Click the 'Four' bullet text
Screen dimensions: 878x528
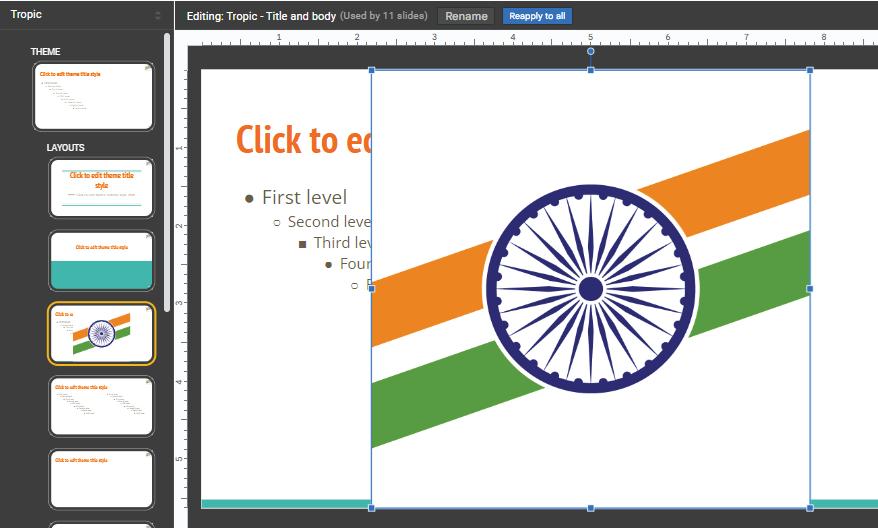pyautogui.click(x=355, y=264)
